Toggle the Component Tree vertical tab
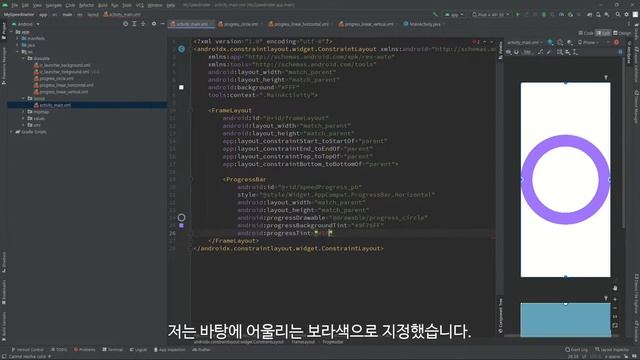This screenshot has height=360, width=640. point(500,315)
